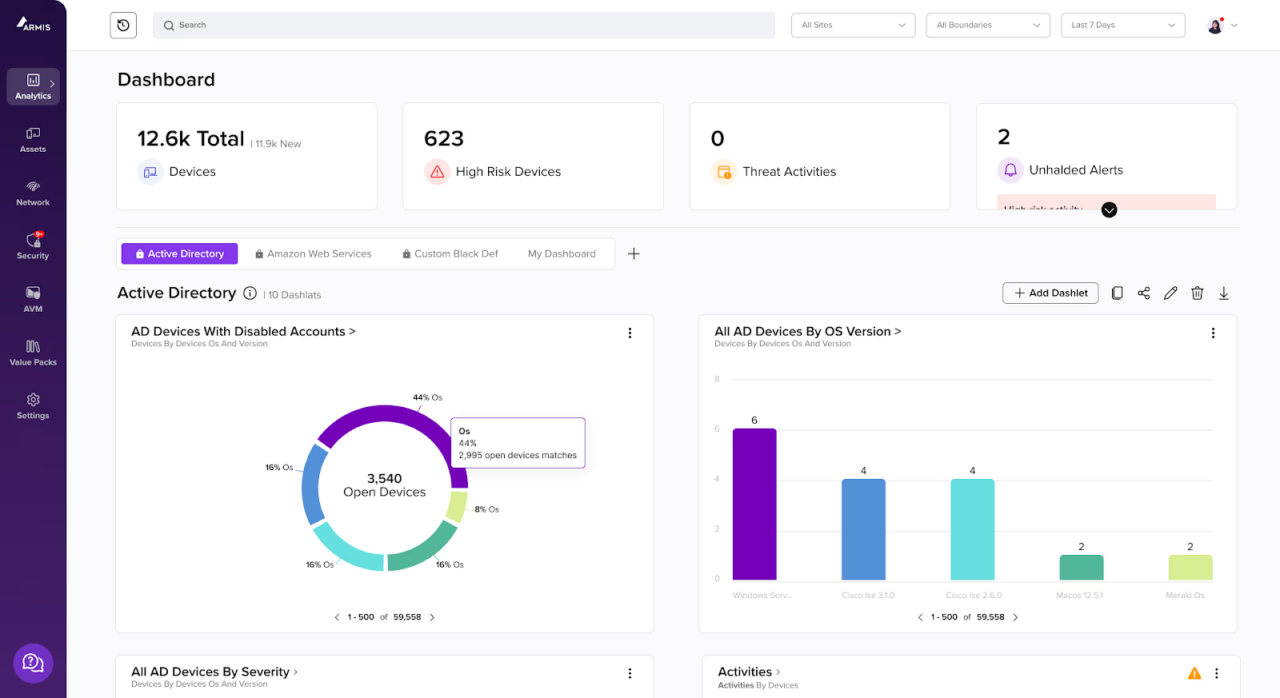
Task: Switch to the Amazon Web Services tab
Action: pos(312,254)
